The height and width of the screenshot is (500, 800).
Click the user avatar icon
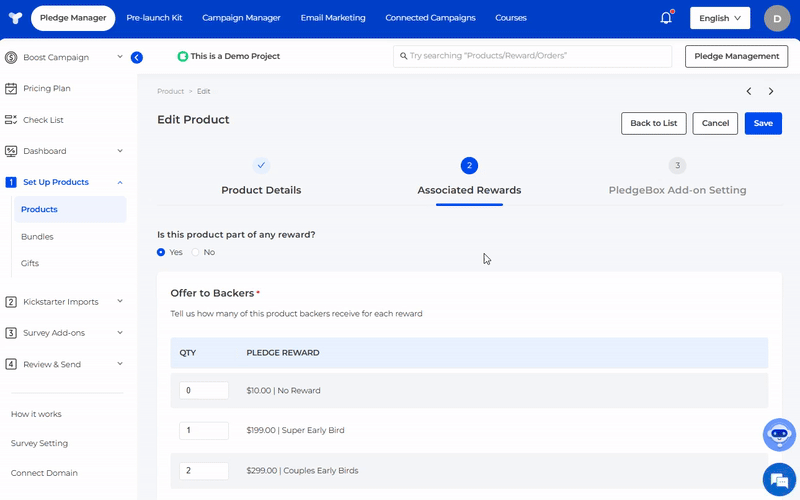776,18
